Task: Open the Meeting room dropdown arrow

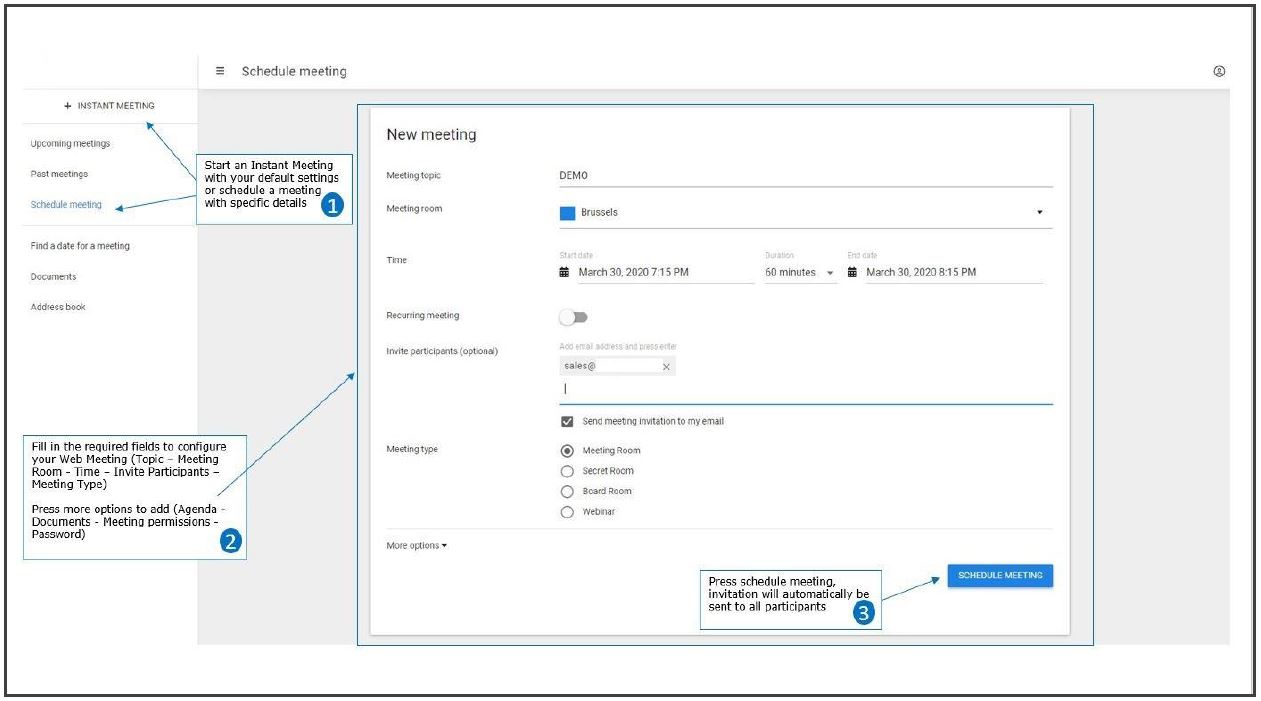Action: (1039, 213)
